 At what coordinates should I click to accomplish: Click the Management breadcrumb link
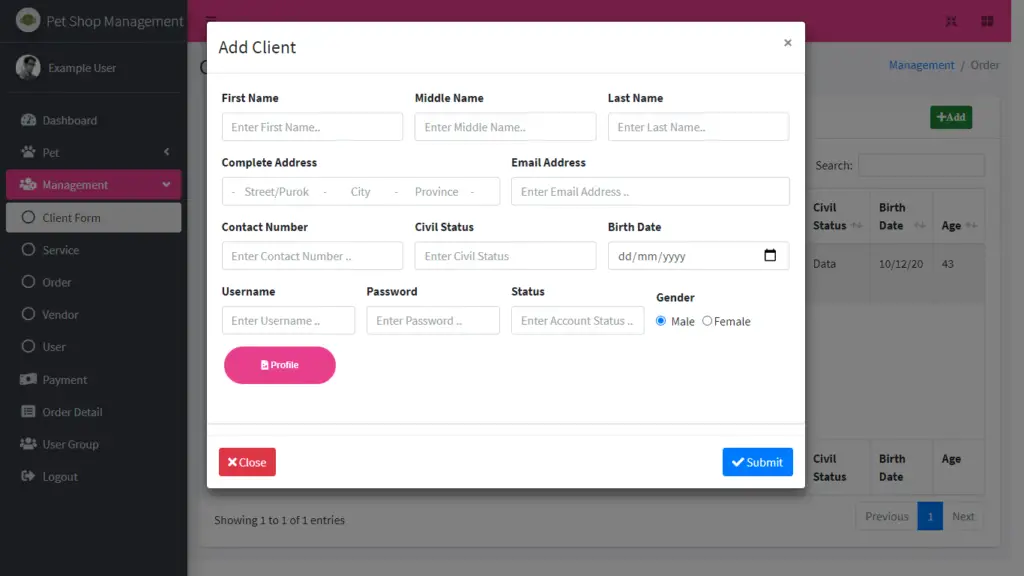click(921, 64)
